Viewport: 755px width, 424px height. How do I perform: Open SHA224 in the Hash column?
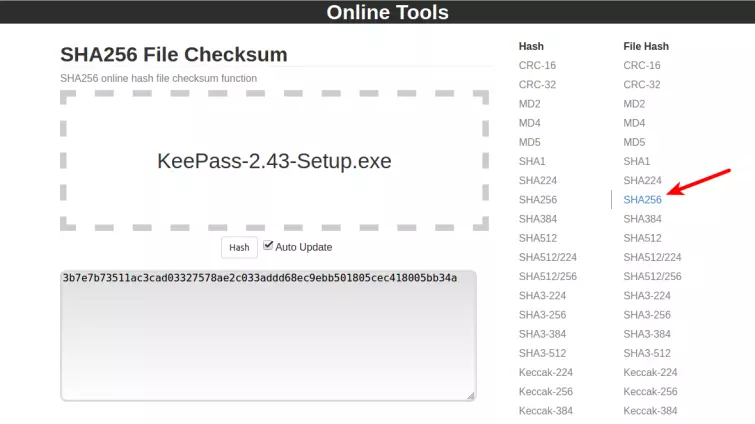537,180
